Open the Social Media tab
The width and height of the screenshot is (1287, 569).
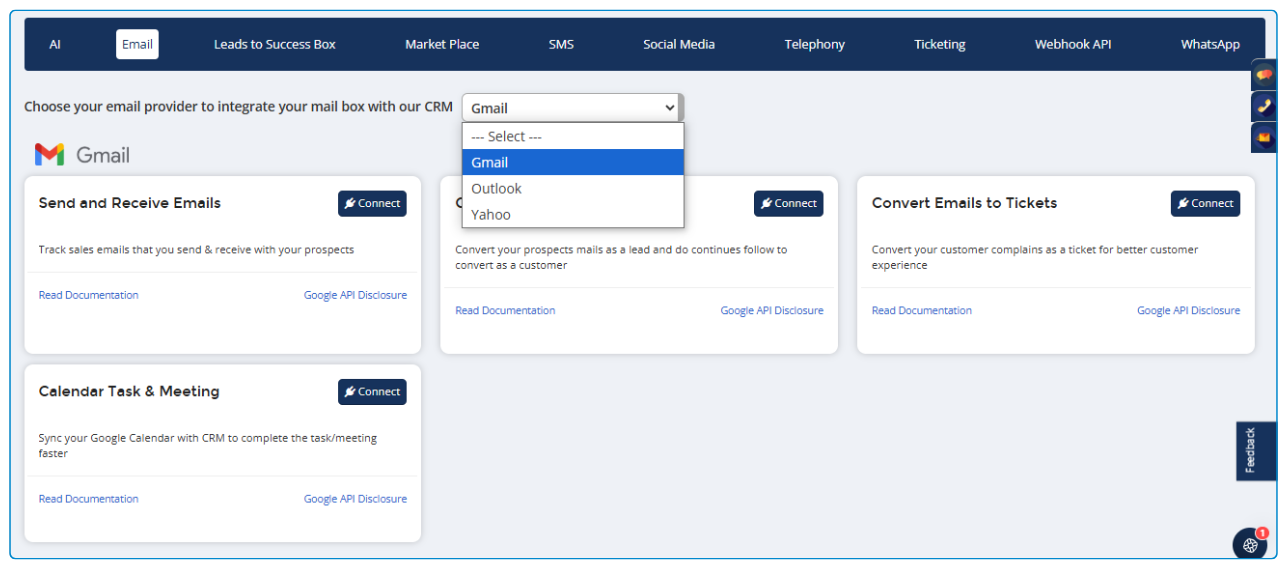679,44
